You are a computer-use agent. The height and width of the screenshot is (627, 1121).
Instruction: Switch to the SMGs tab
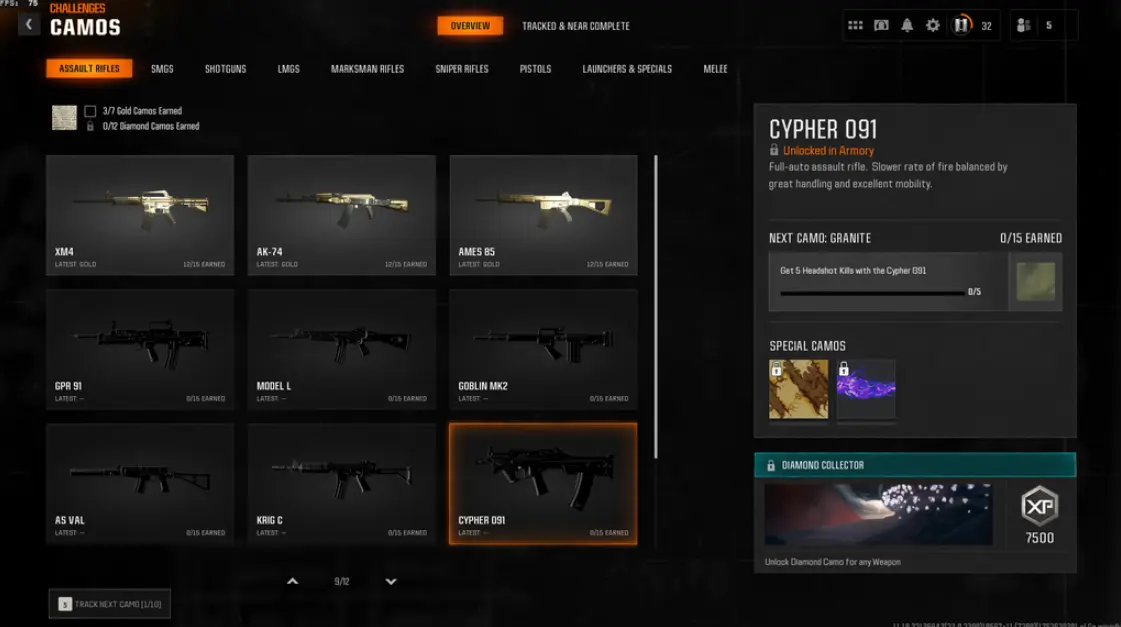(162, 69)
